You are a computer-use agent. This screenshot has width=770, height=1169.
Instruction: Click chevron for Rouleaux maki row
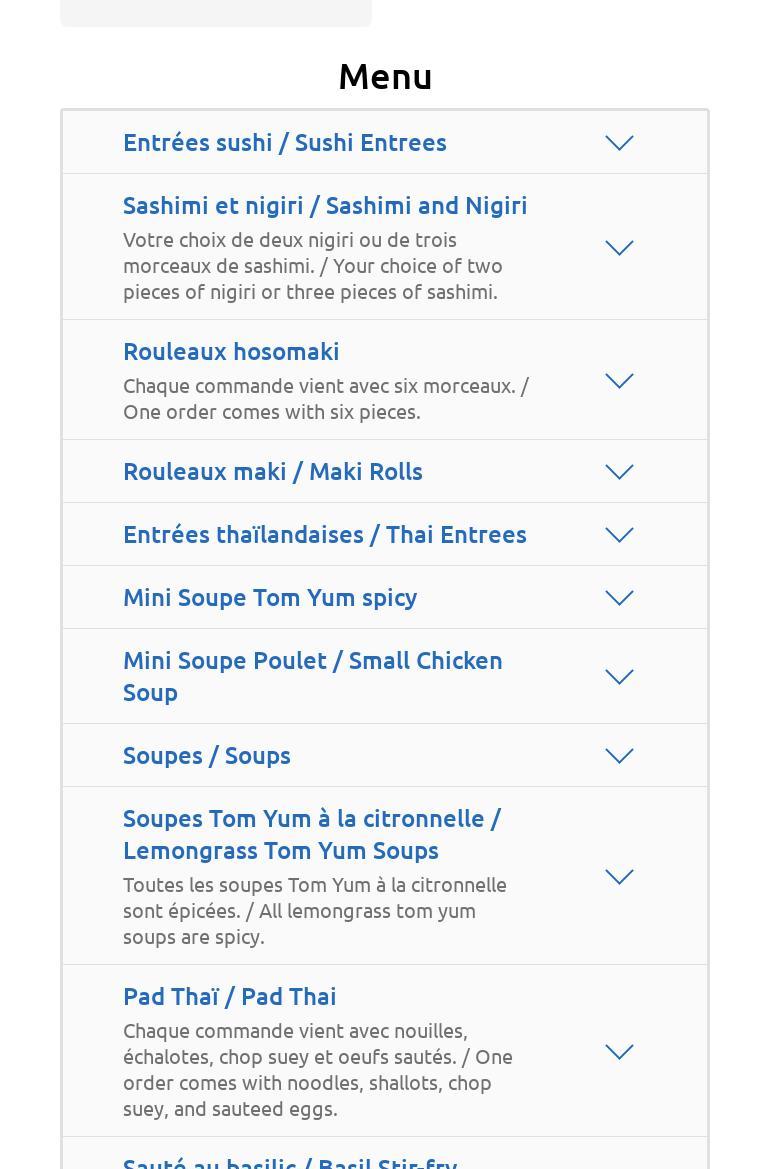coord(619,472)
